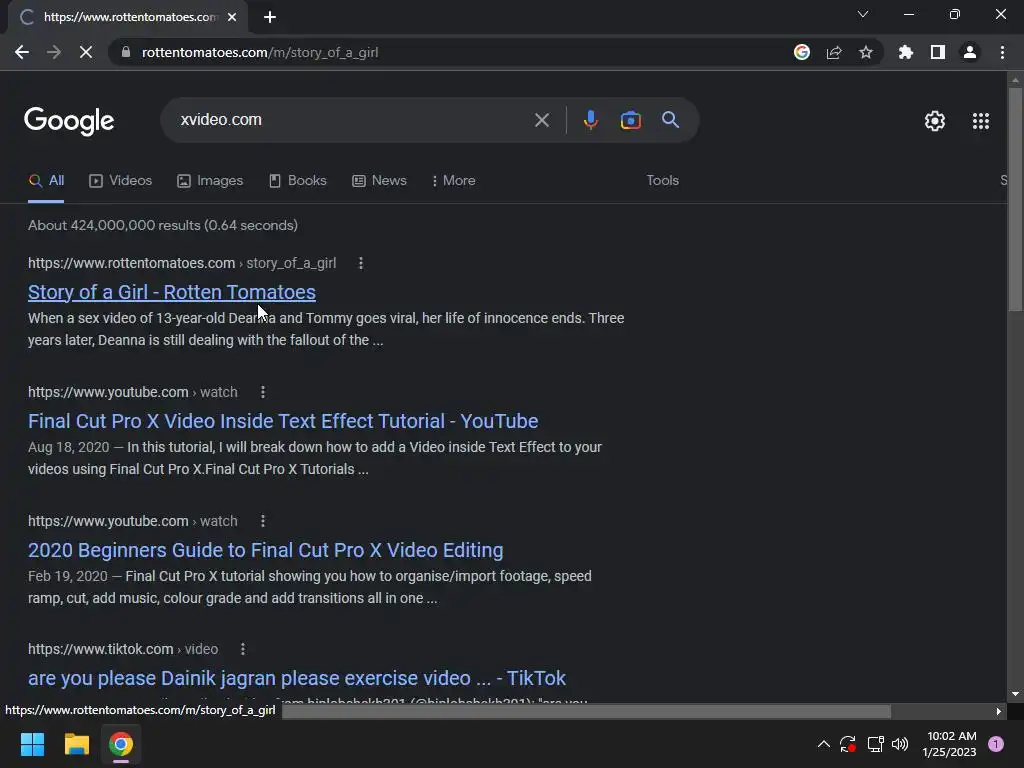
Task: Open File Explorer from the taskbar
Action: [76, 744]
